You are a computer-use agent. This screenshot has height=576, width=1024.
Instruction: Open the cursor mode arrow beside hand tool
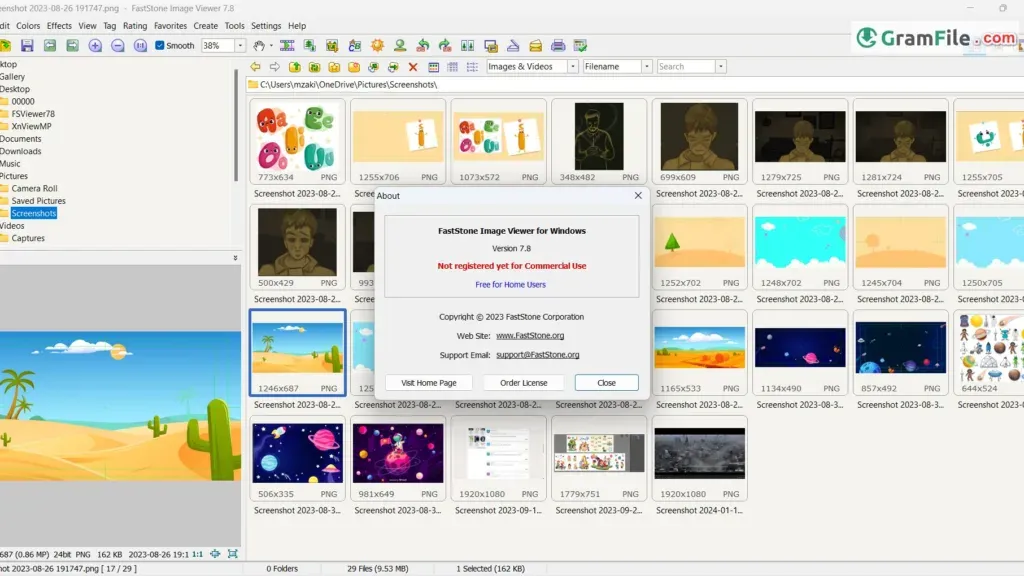[x=271, y=46]
